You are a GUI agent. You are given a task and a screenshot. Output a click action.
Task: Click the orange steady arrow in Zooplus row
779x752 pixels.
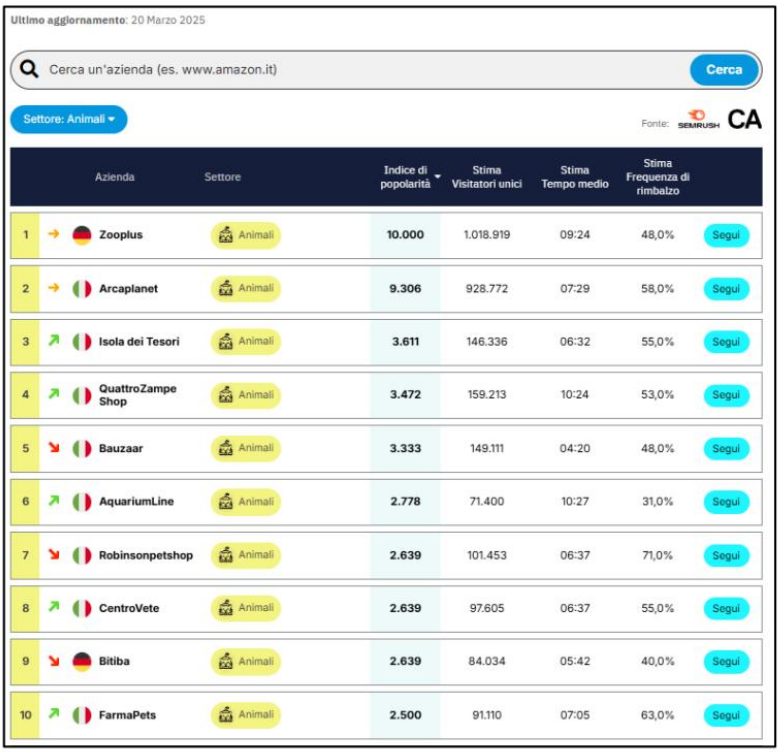coord(54,233)
